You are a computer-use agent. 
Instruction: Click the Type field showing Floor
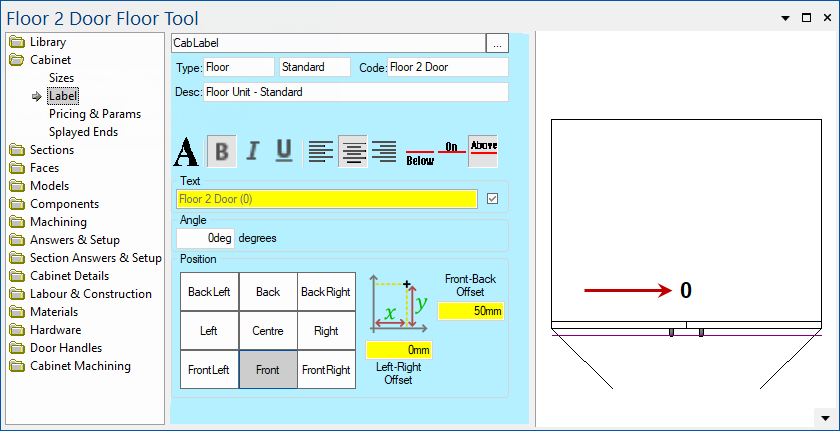(239, 67)
